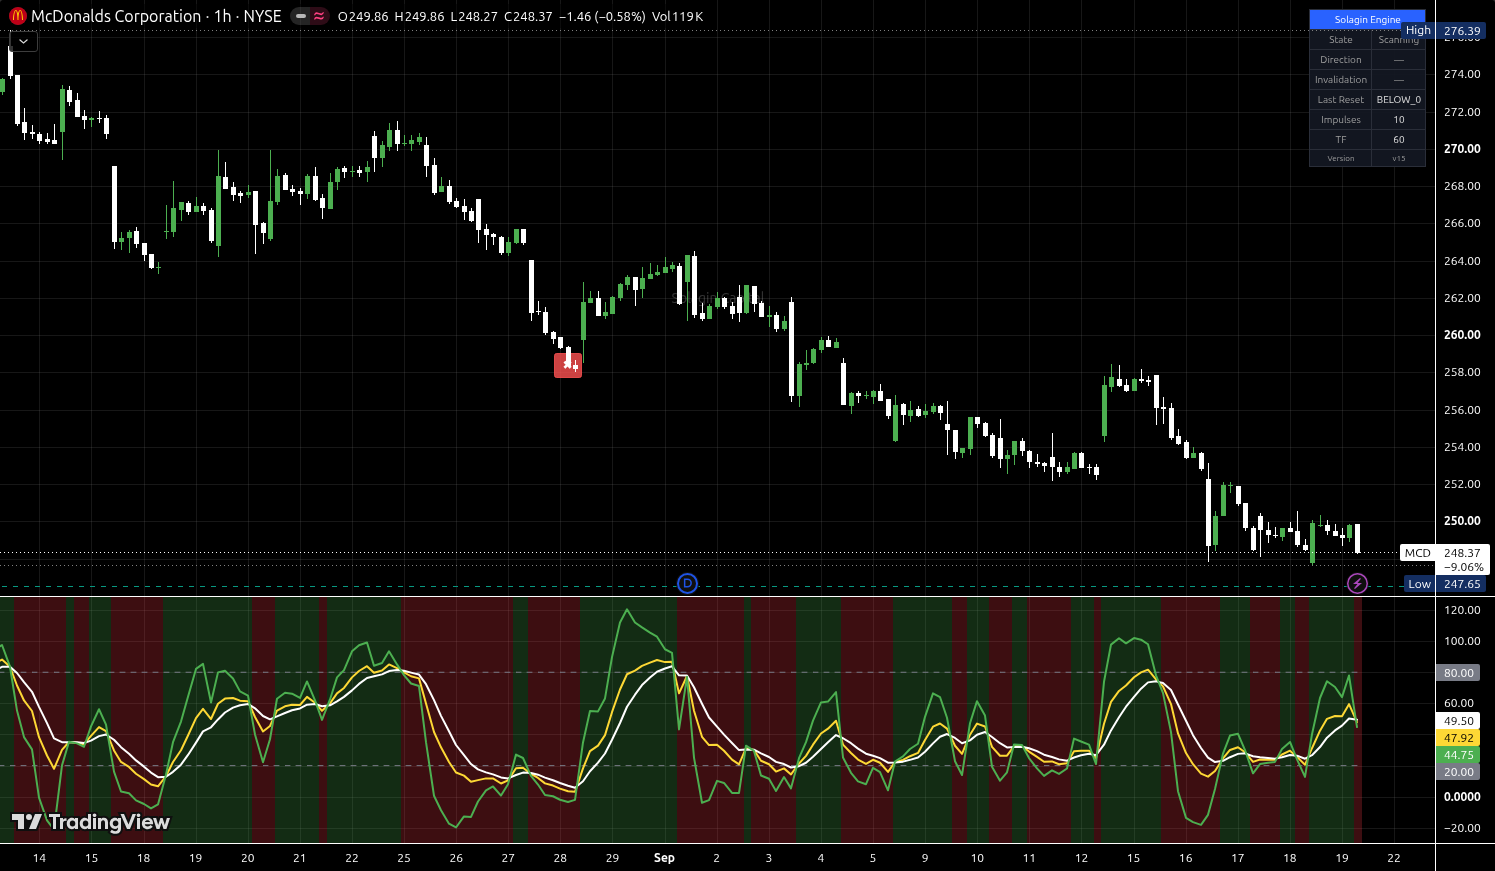Image resolution: width=1495 pixels, height=871 pixels.
Task: Click the State cell in Solagin table
Action: (1341, 40)
